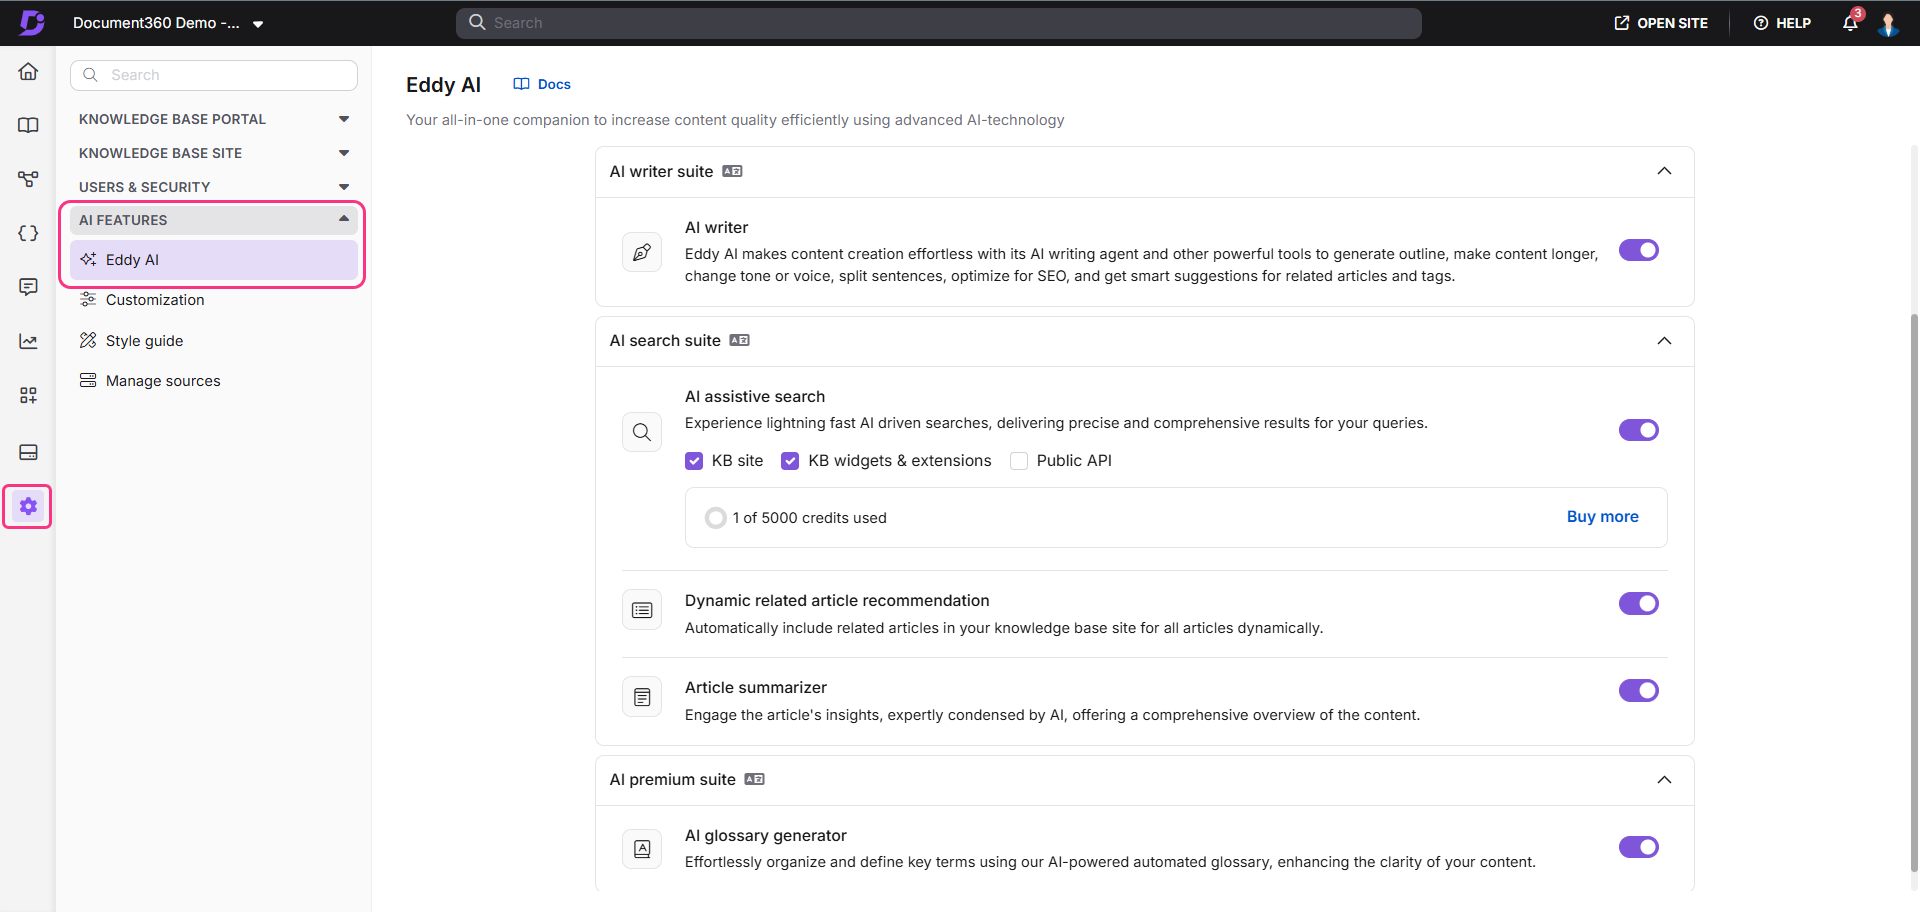This screenshot has width=1920, height=912.
Task: Click language icon beside AI search suite
Action: pos(740,340)
